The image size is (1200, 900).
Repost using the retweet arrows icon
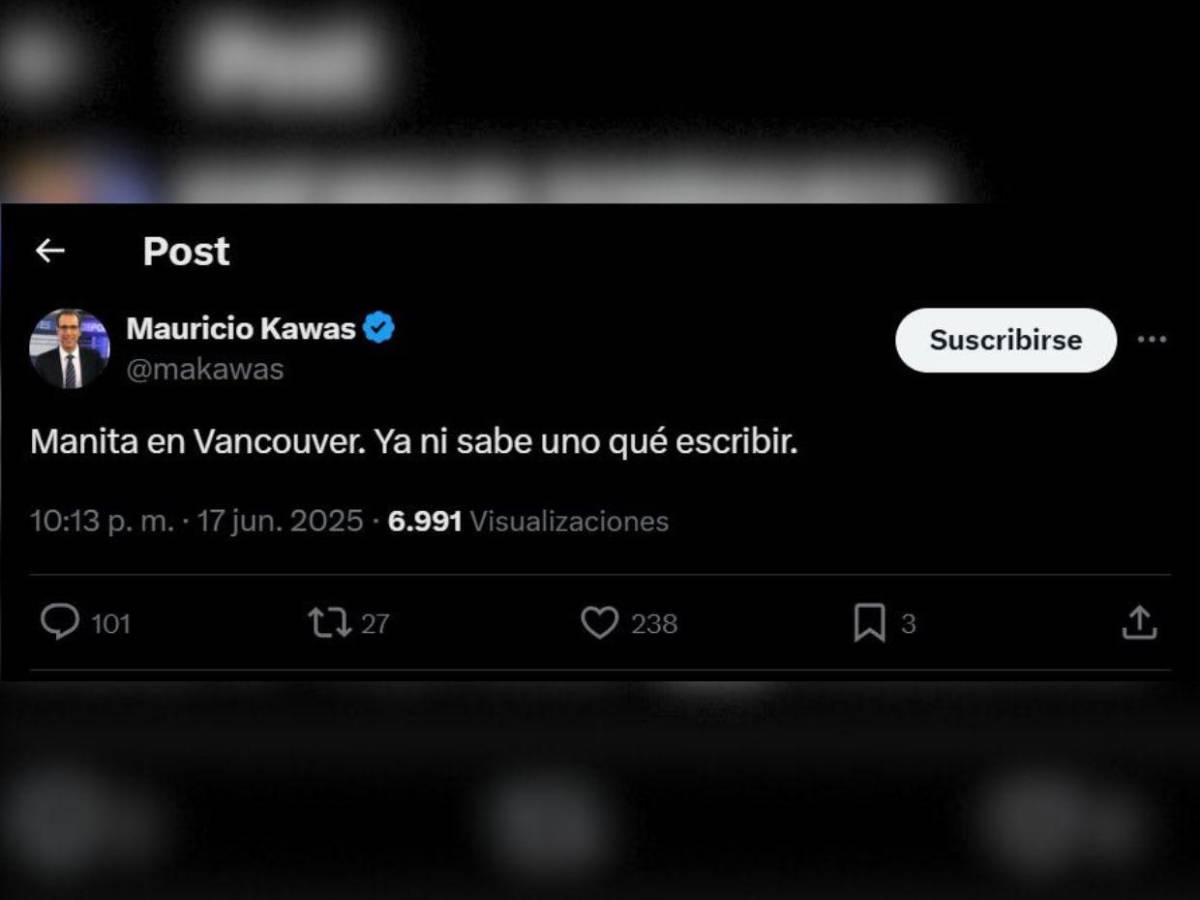(329, 624)
